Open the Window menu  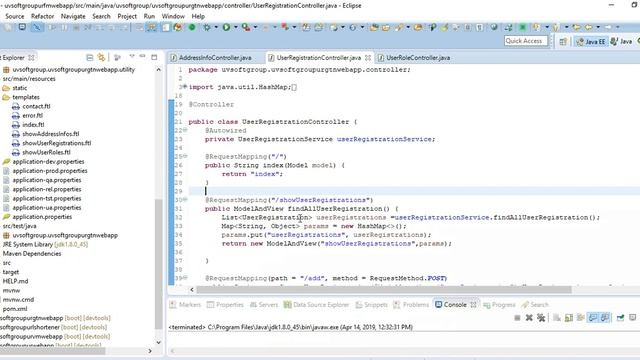[173, 16]
